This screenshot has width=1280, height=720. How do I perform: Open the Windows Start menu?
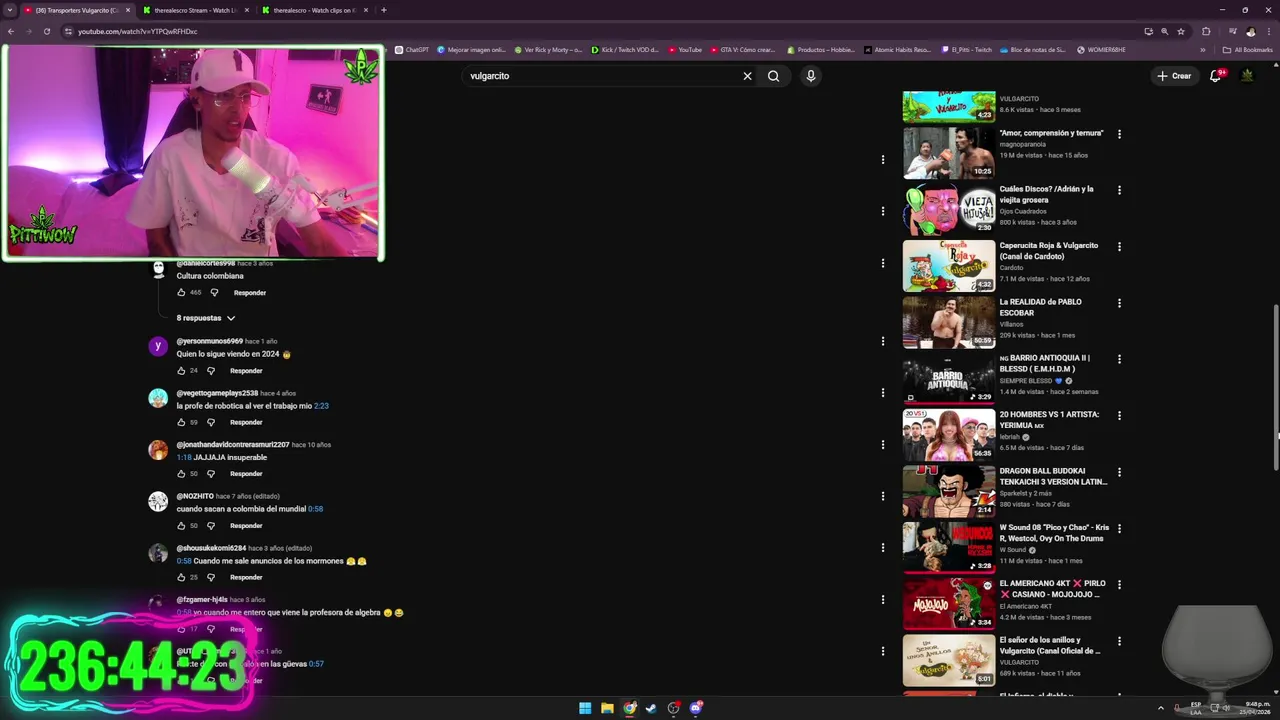[x=585, y=708]
